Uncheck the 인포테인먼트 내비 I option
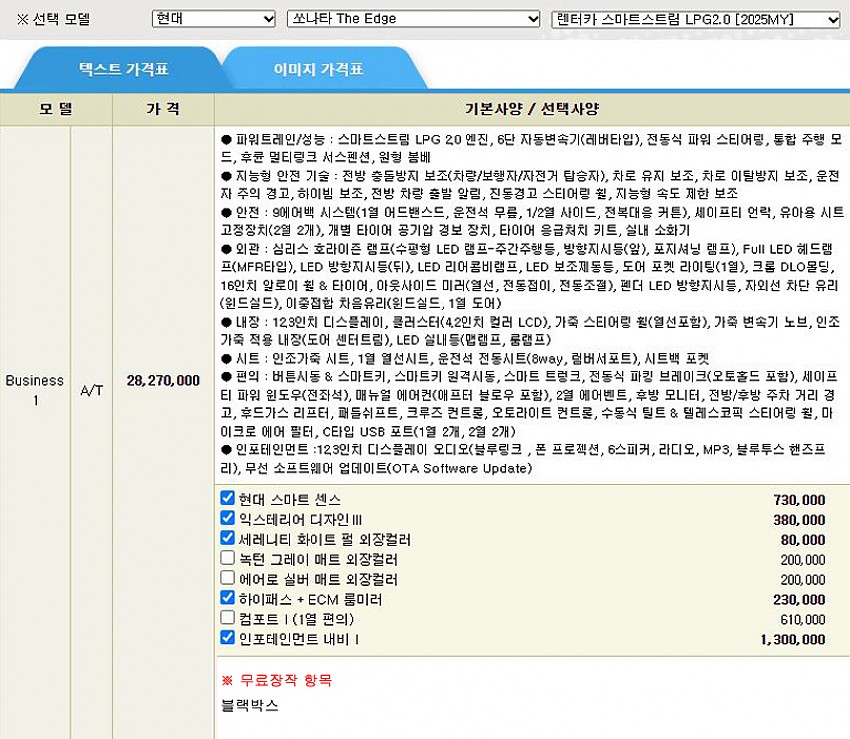 [x=227, y=639]
